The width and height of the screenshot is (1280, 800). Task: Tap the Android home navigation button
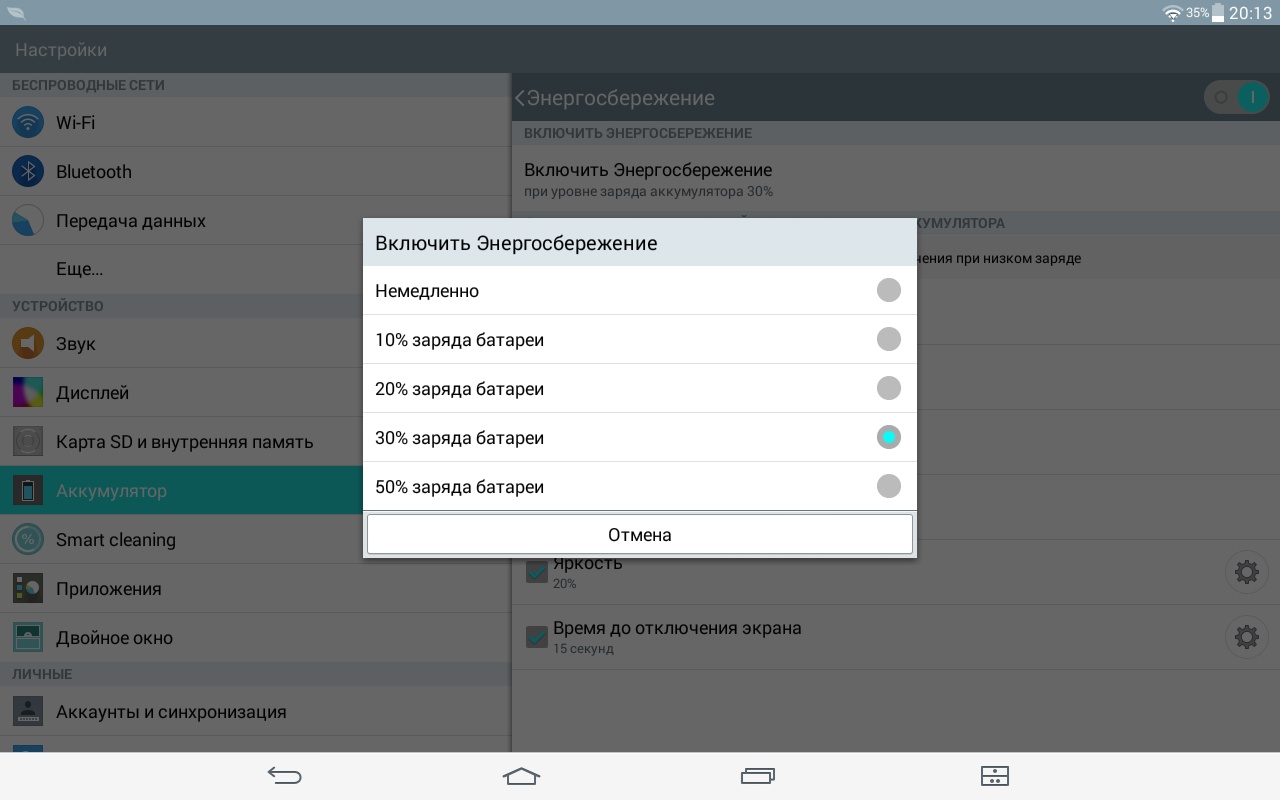pos(521,776)
